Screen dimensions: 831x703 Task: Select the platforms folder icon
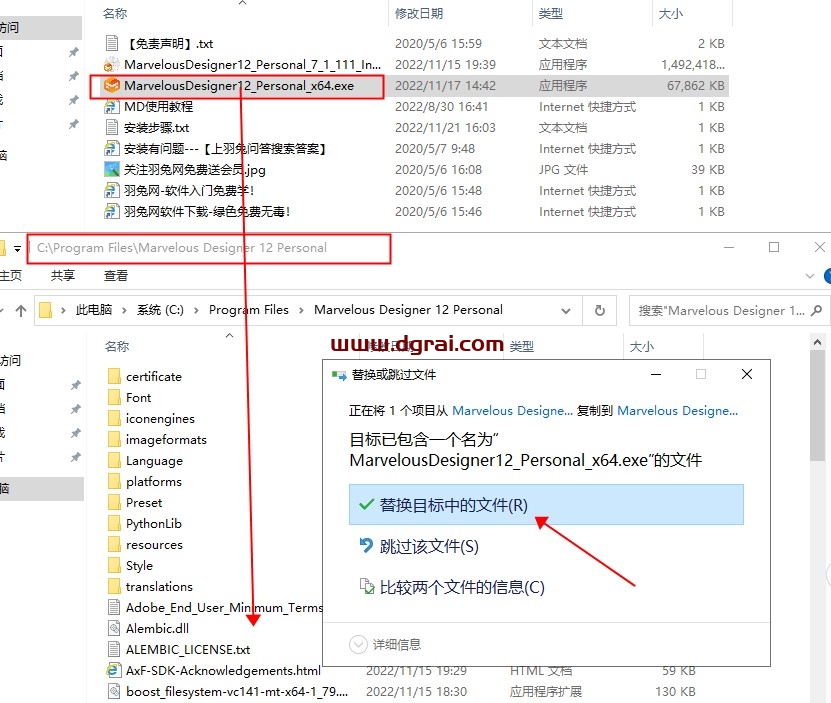[x=114, y=481]
